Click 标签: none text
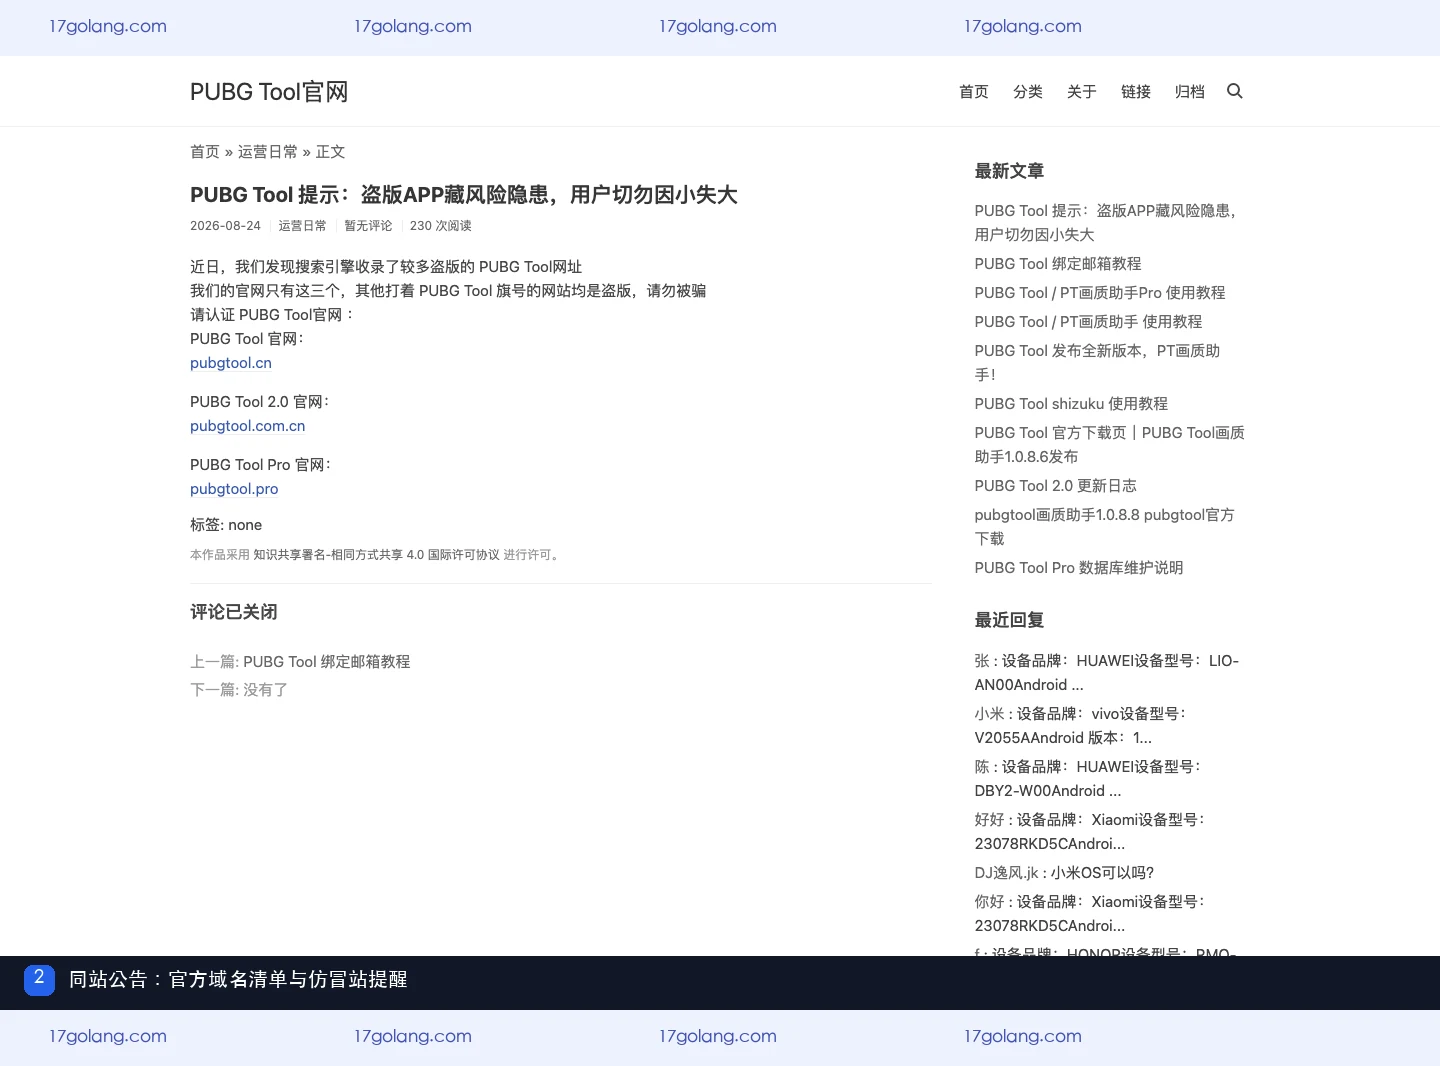Viewport: 1440px width, 1066px height. click(226, 525)
